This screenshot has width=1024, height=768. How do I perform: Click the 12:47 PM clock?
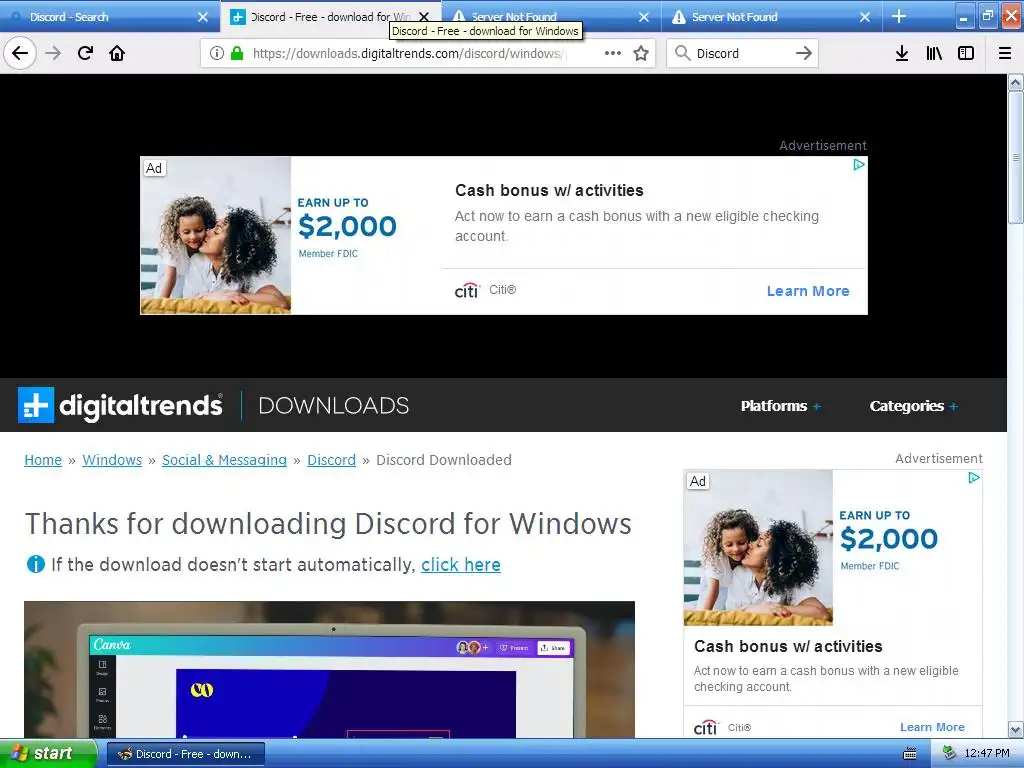[x=987, y=754]
